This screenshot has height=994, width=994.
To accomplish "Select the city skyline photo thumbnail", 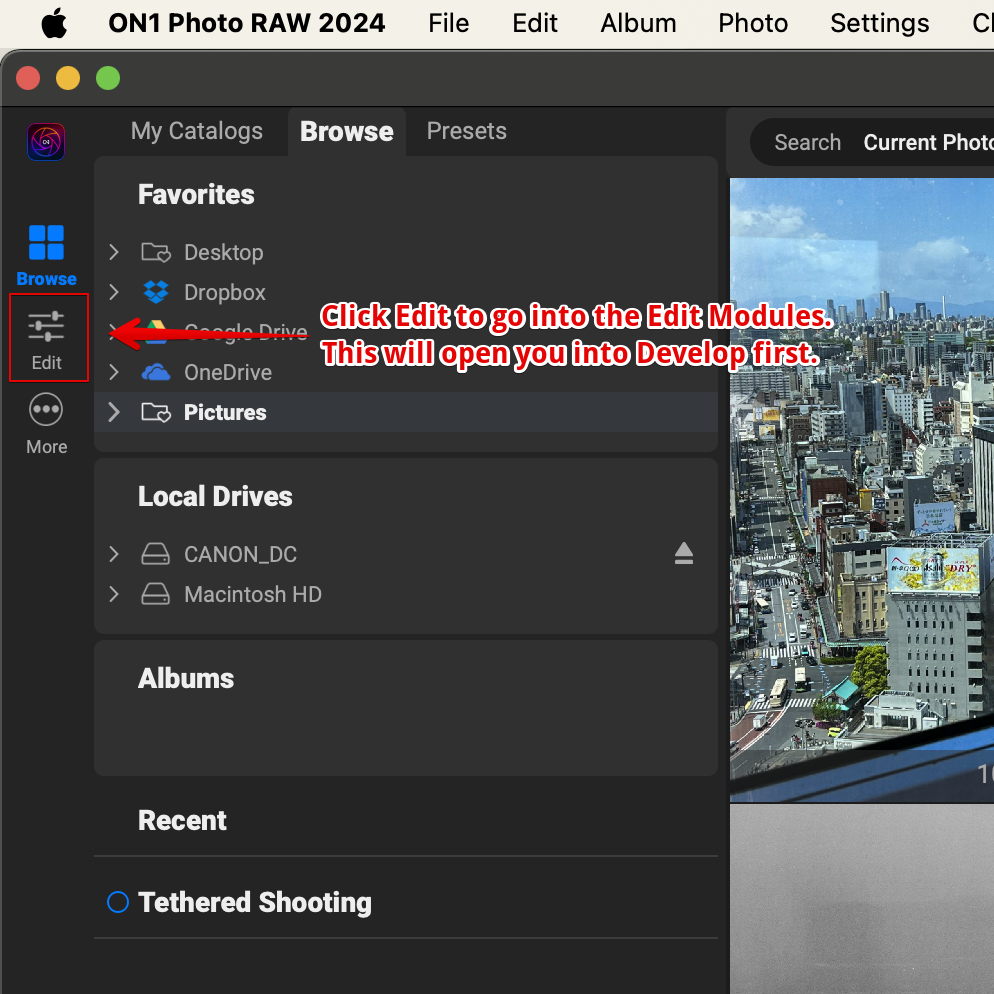I will tap(861, 480).
